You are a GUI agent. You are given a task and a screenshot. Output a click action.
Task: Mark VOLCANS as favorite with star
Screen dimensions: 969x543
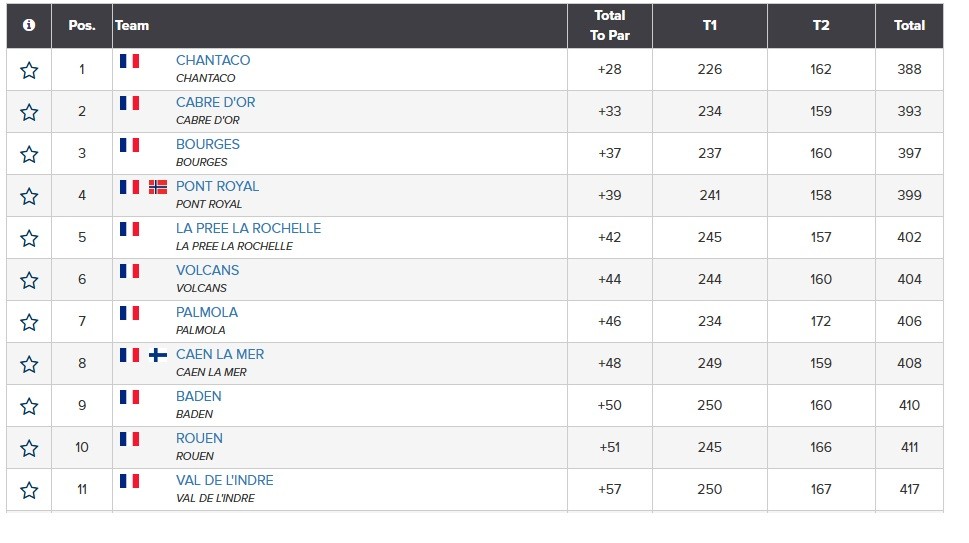click(29, 280)
